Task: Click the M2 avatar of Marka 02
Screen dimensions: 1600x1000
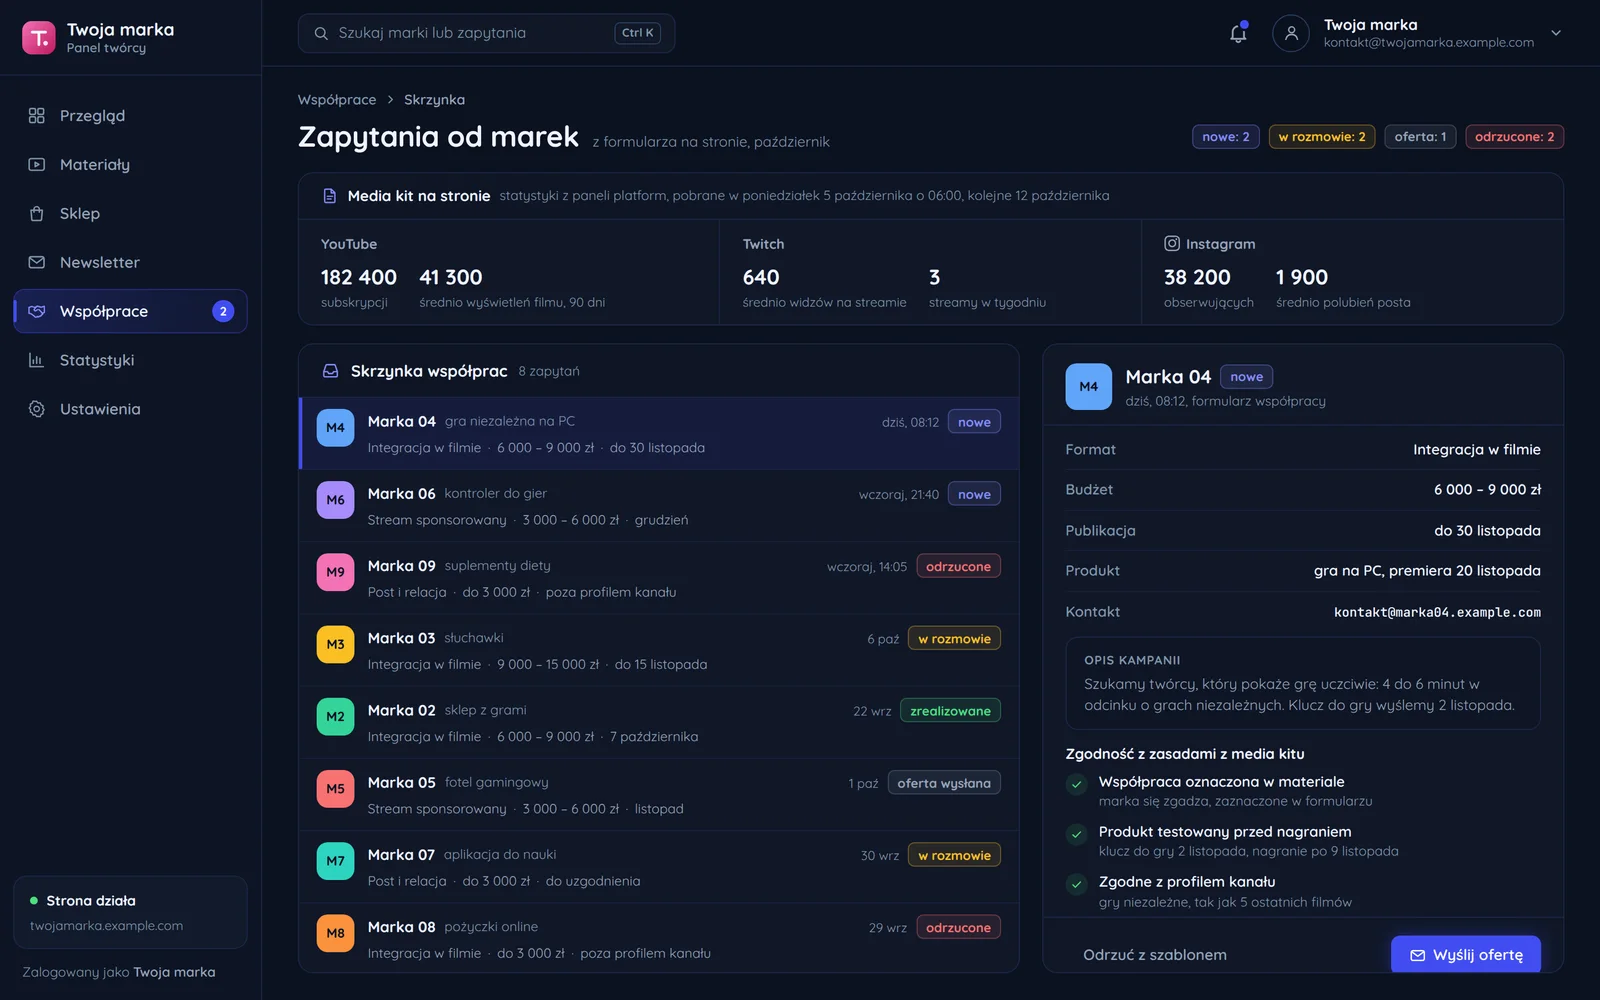Action: (335, 717)
